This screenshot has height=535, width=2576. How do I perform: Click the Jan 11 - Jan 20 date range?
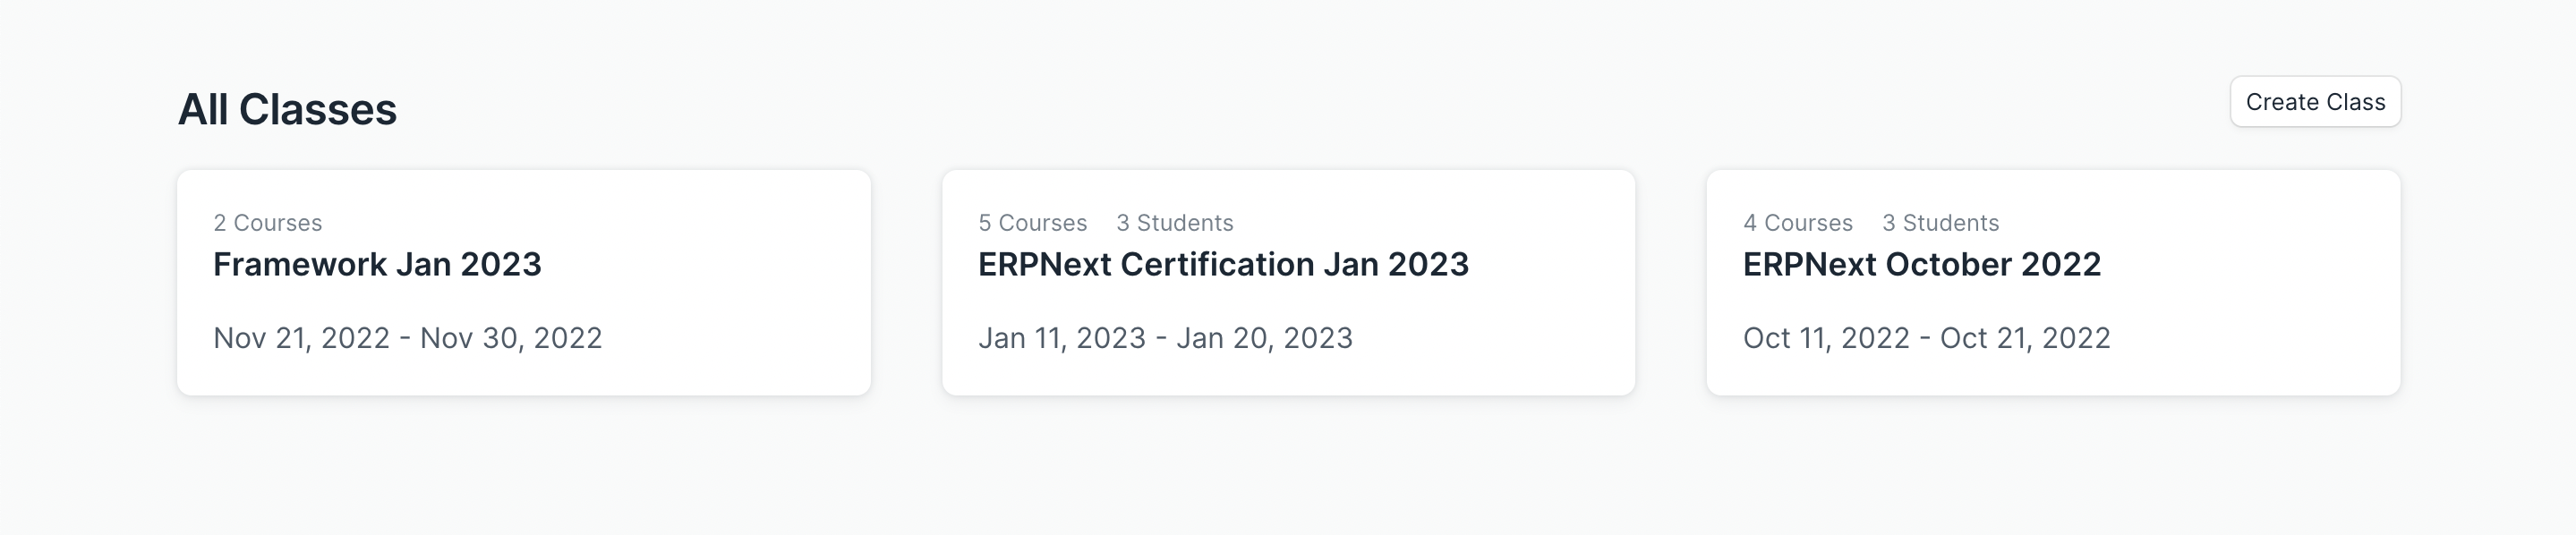click(x=1166, y=338)
